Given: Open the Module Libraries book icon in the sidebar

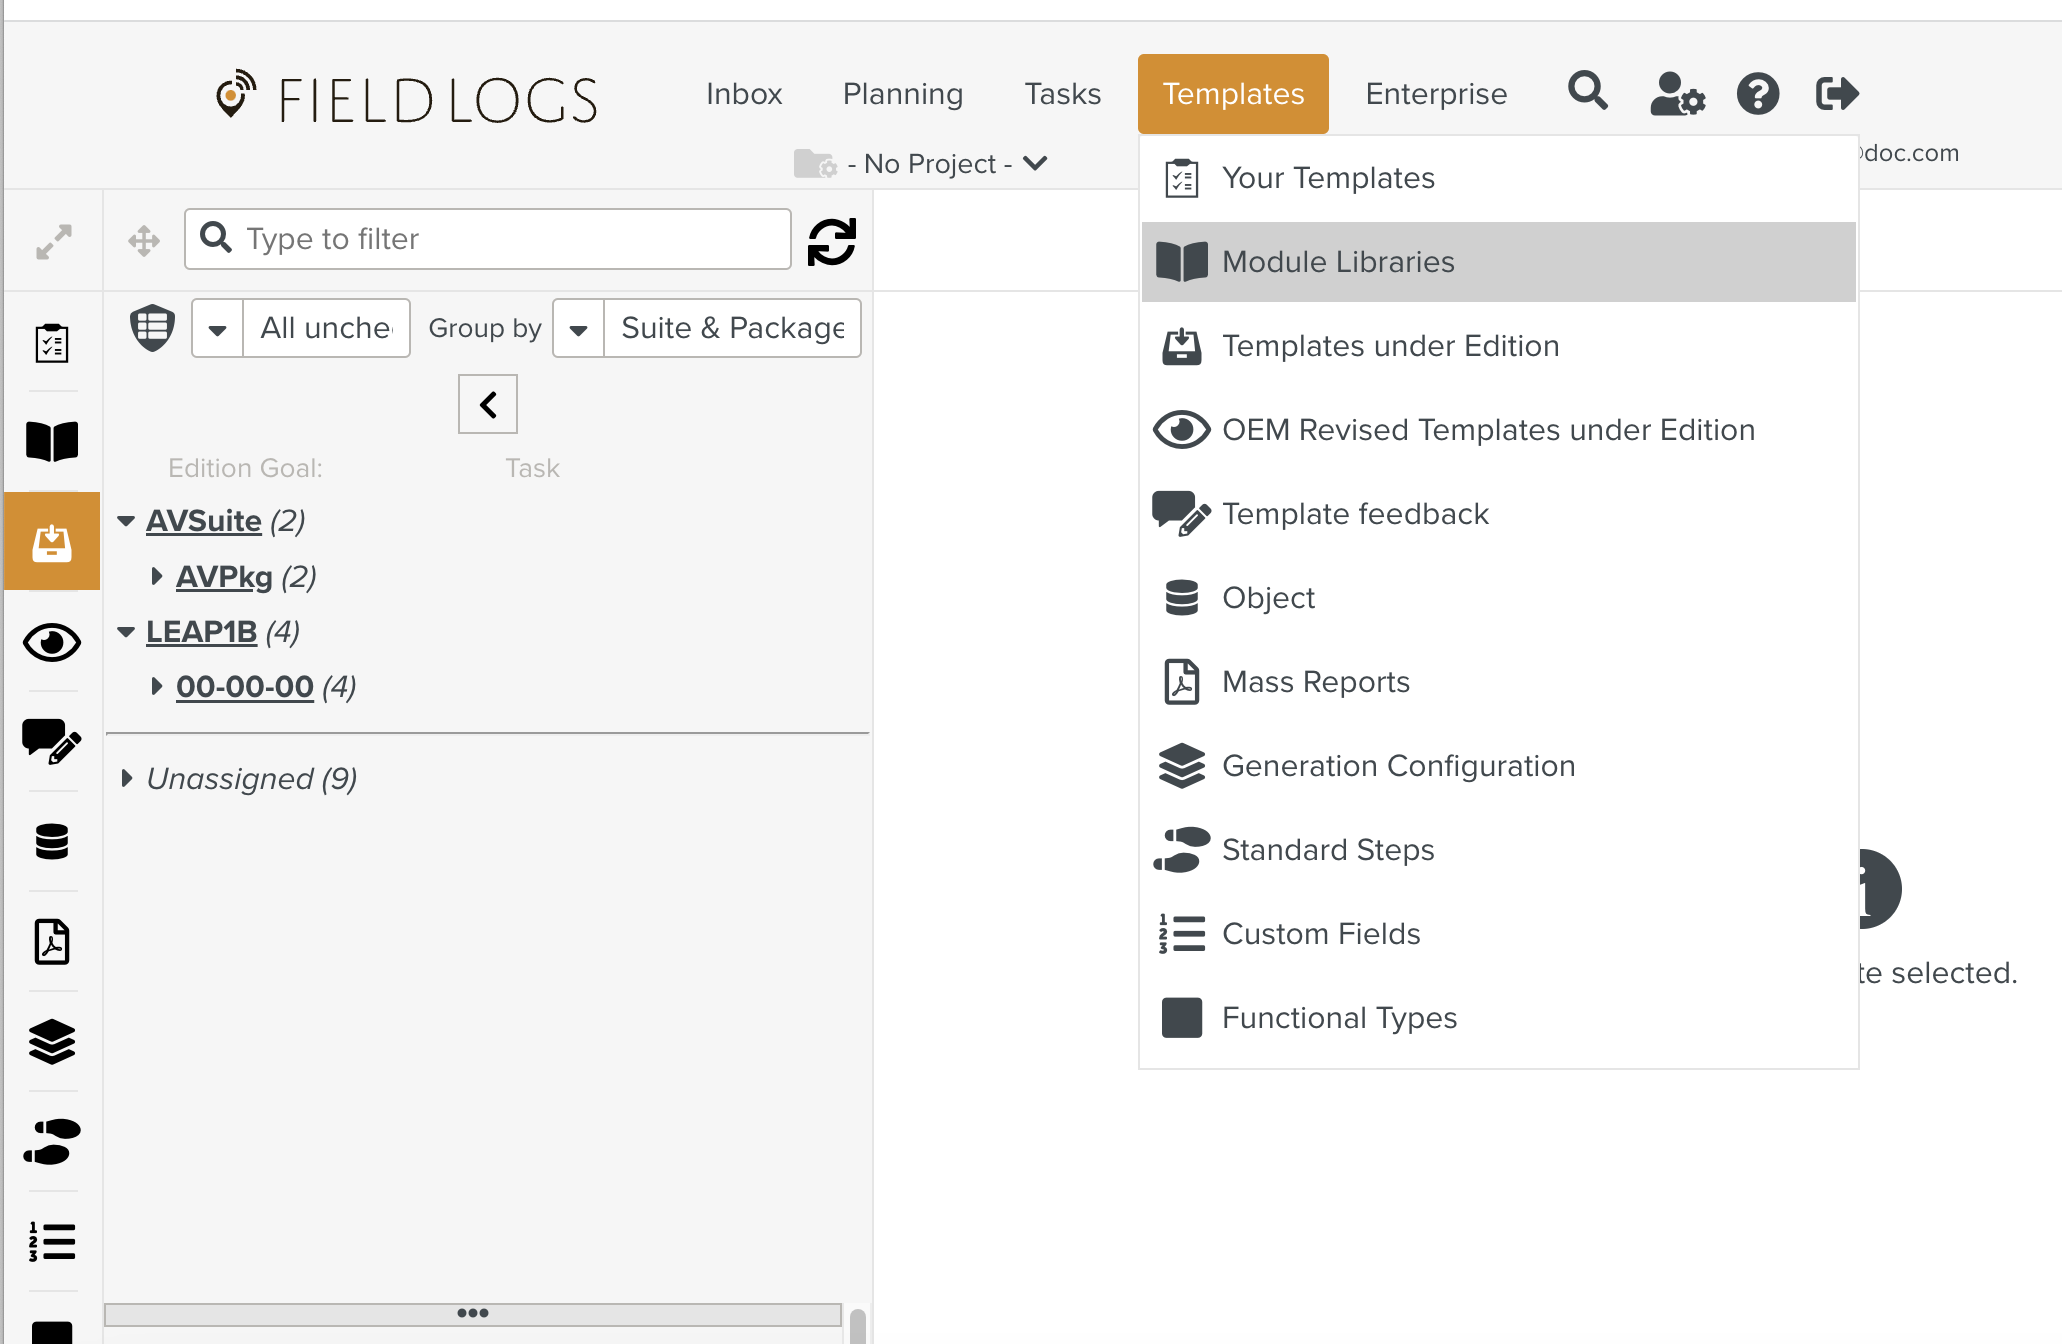Looking at the screenshot, I should point(52,441).
